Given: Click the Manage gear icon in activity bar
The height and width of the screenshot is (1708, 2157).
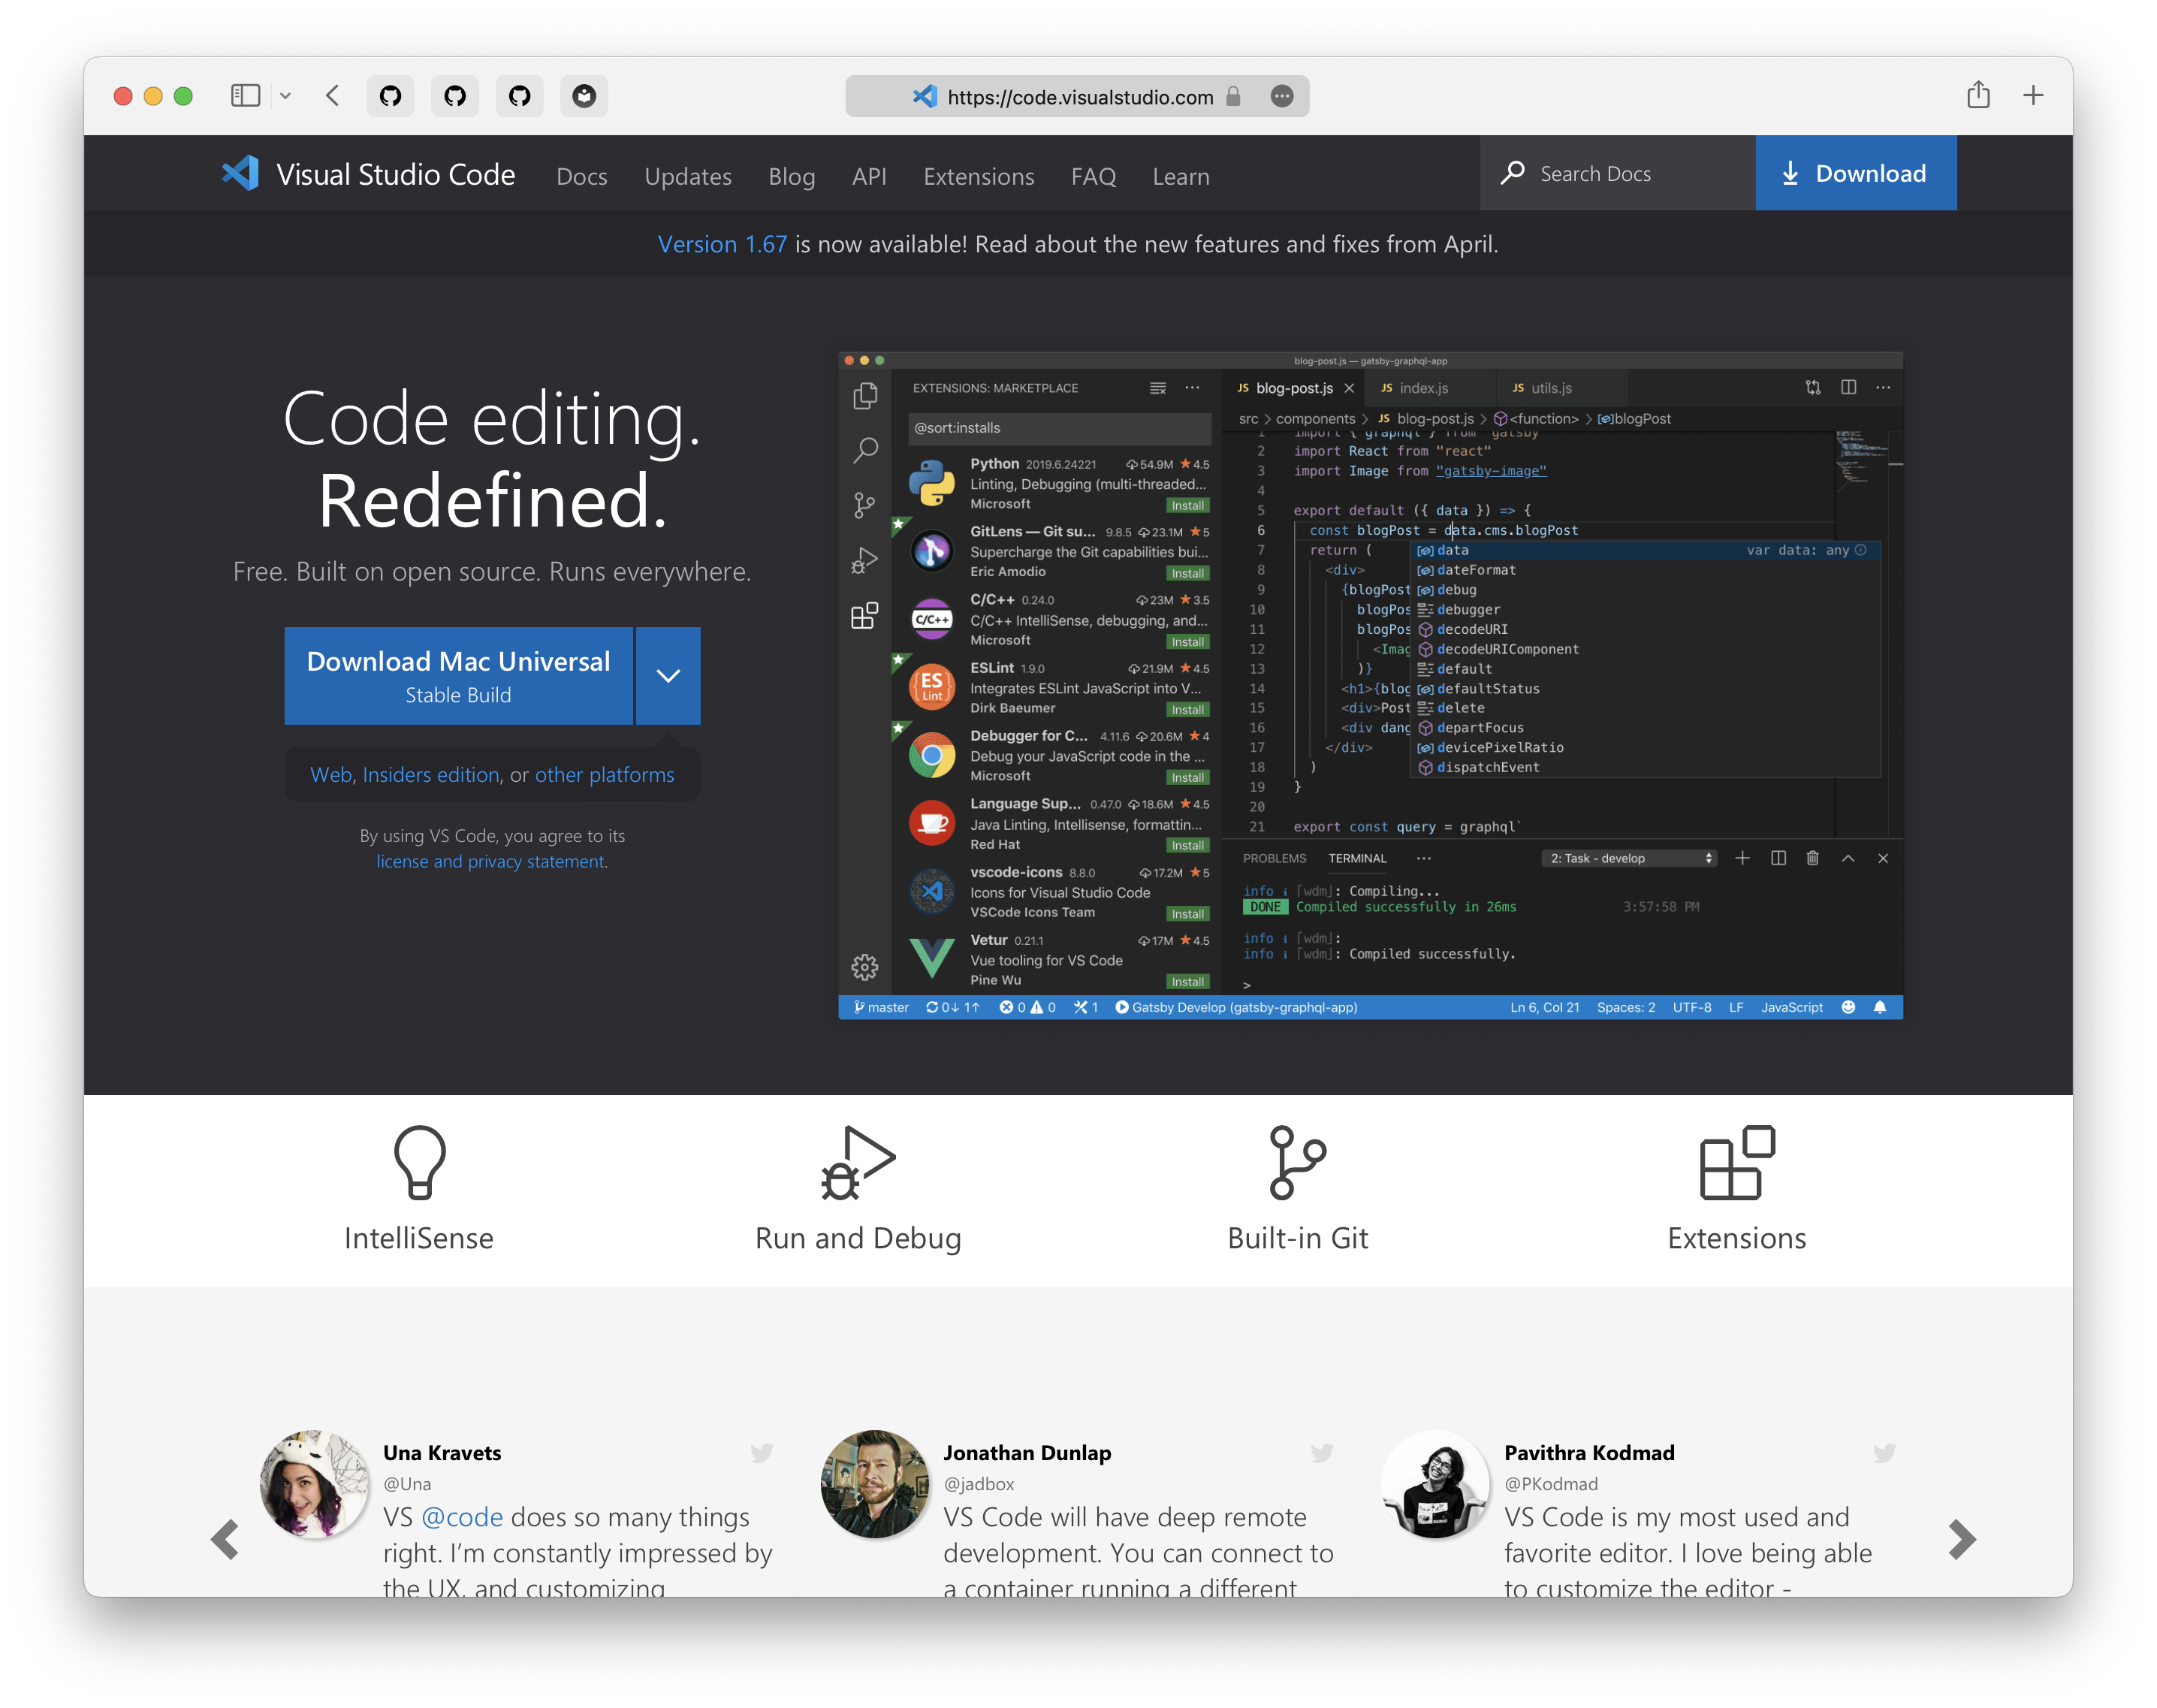Looking at the screenshot, I should coord(864,967).
